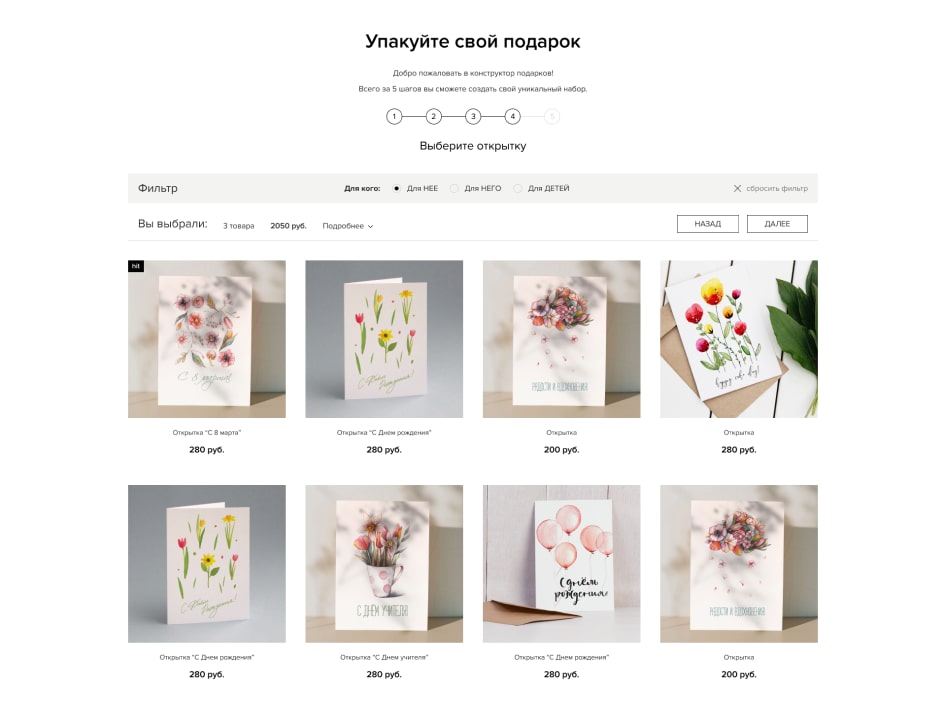Click the 'hit' badge on first card
This screenshot has height=725, width=946.
pyautogui.click(x=136, y=266)
